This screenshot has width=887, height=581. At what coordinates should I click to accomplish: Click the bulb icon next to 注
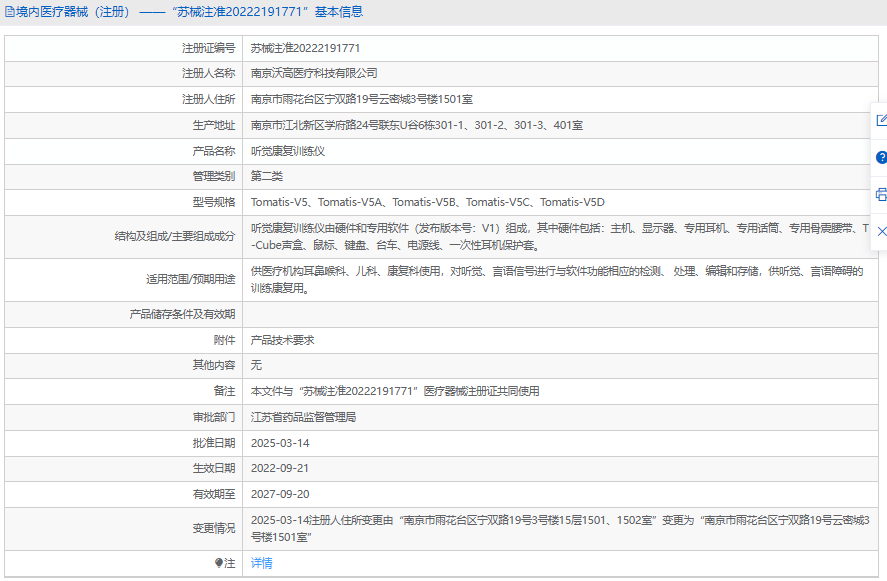click(x=219, y=563)
